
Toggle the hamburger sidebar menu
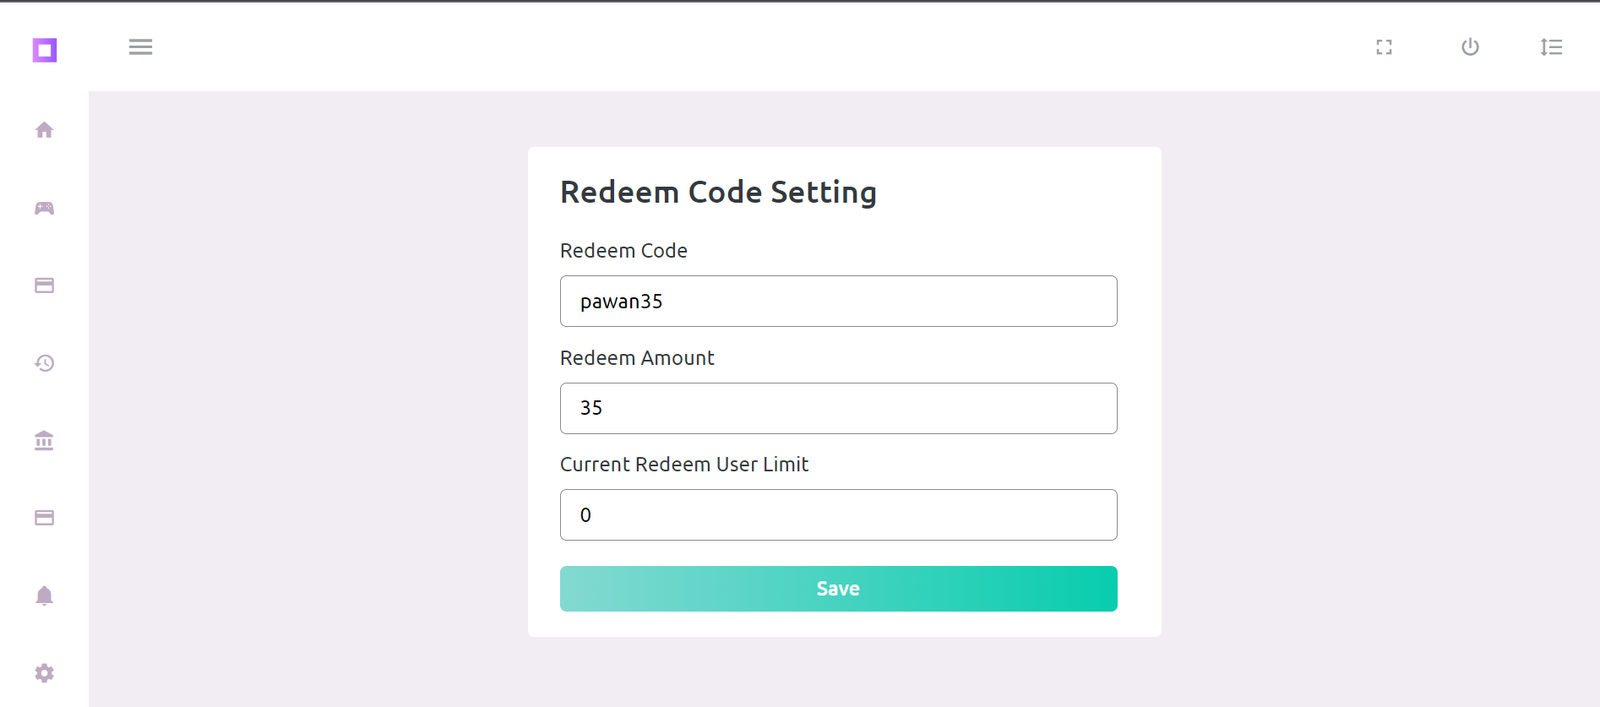(140, 47)
